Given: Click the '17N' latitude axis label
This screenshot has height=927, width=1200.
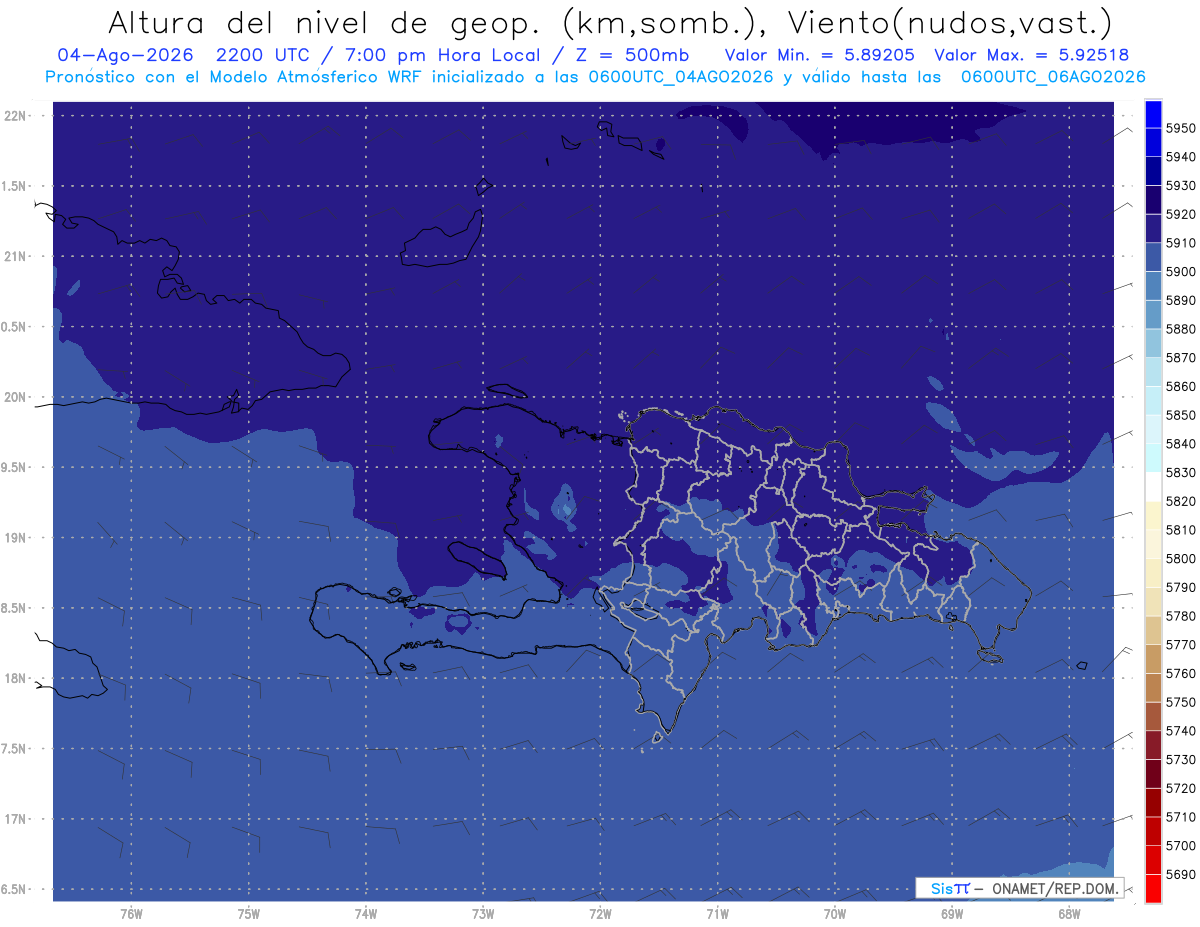Looking at the screenshot, I should click(x=15, y=819).
